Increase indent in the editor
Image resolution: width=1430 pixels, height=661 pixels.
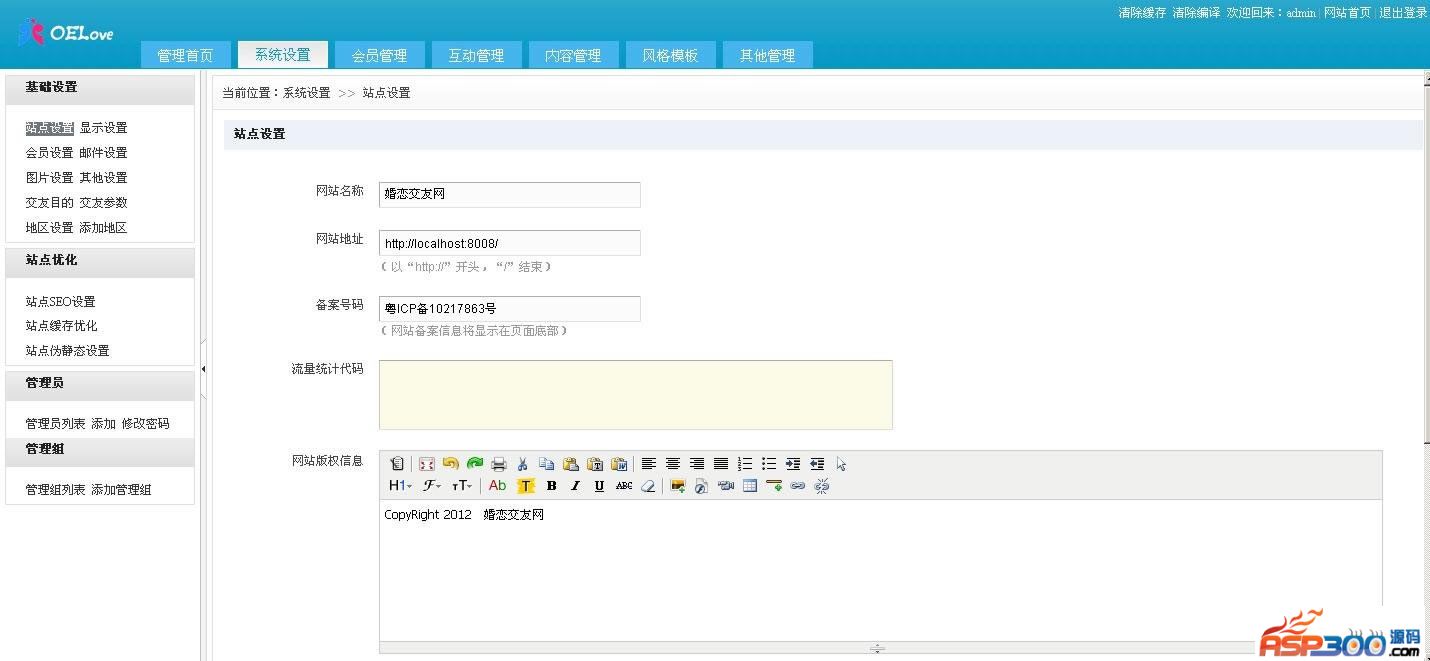click(x=793, y=464)
